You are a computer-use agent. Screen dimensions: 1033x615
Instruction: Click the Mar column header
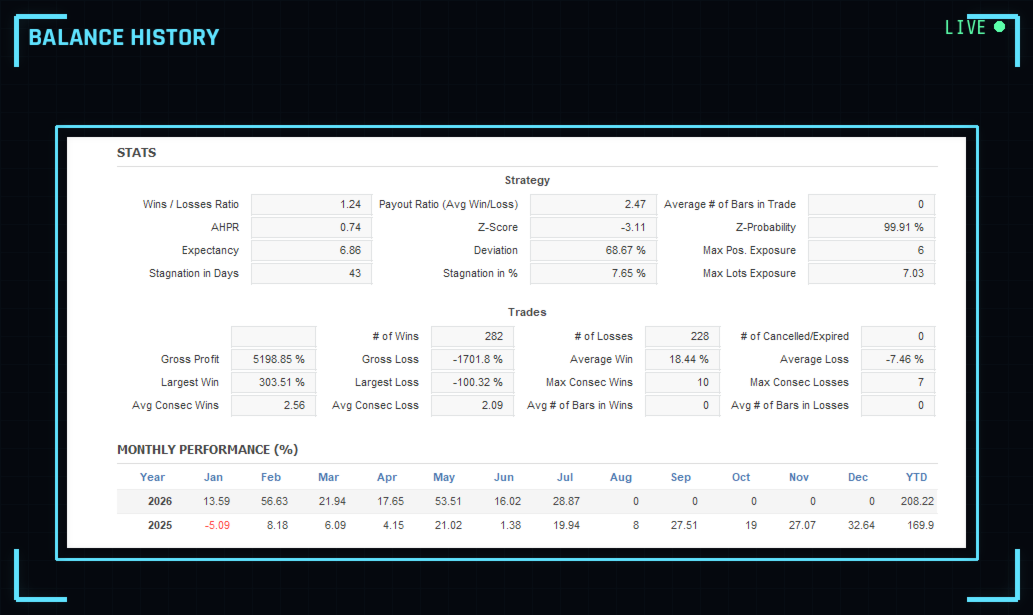328,477
